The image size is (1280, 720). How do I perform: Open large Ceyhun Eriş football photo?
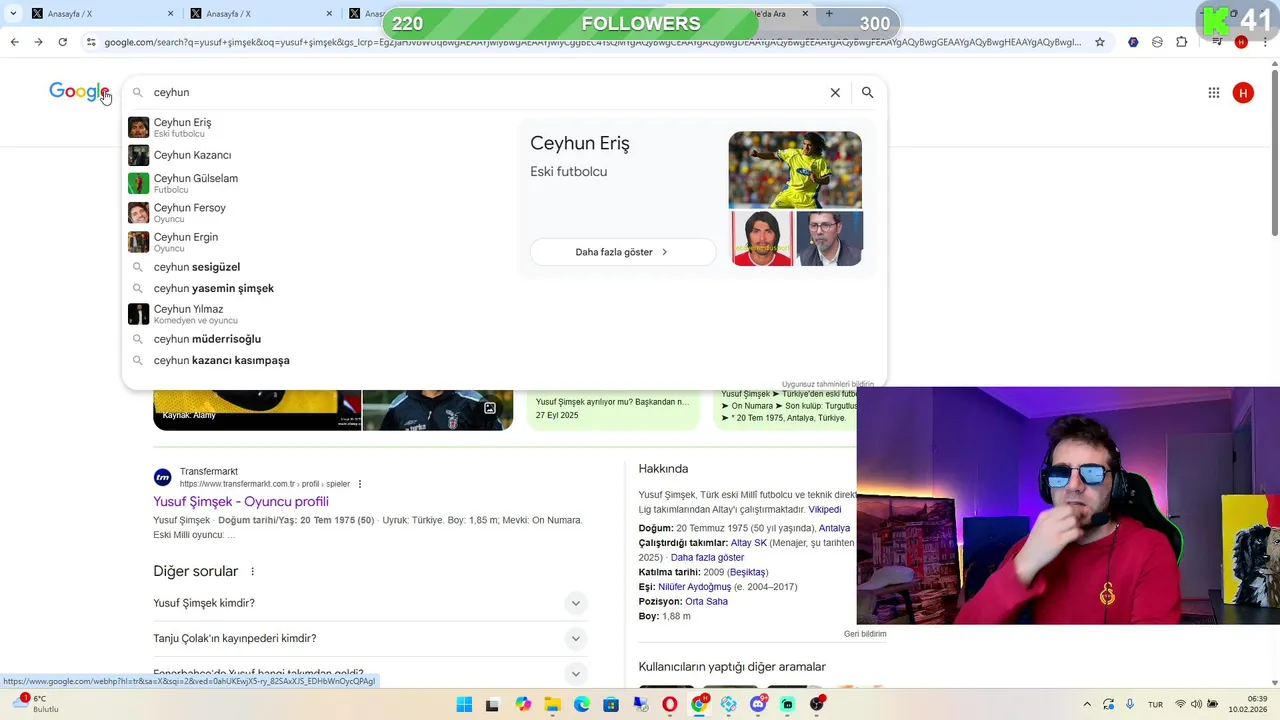[795, 170]
